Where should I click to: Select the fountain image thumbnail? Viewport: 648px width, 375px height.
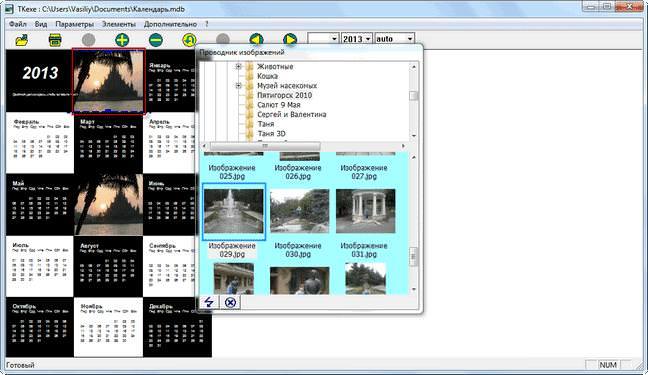pyautogui.click(x=233, y=211)
